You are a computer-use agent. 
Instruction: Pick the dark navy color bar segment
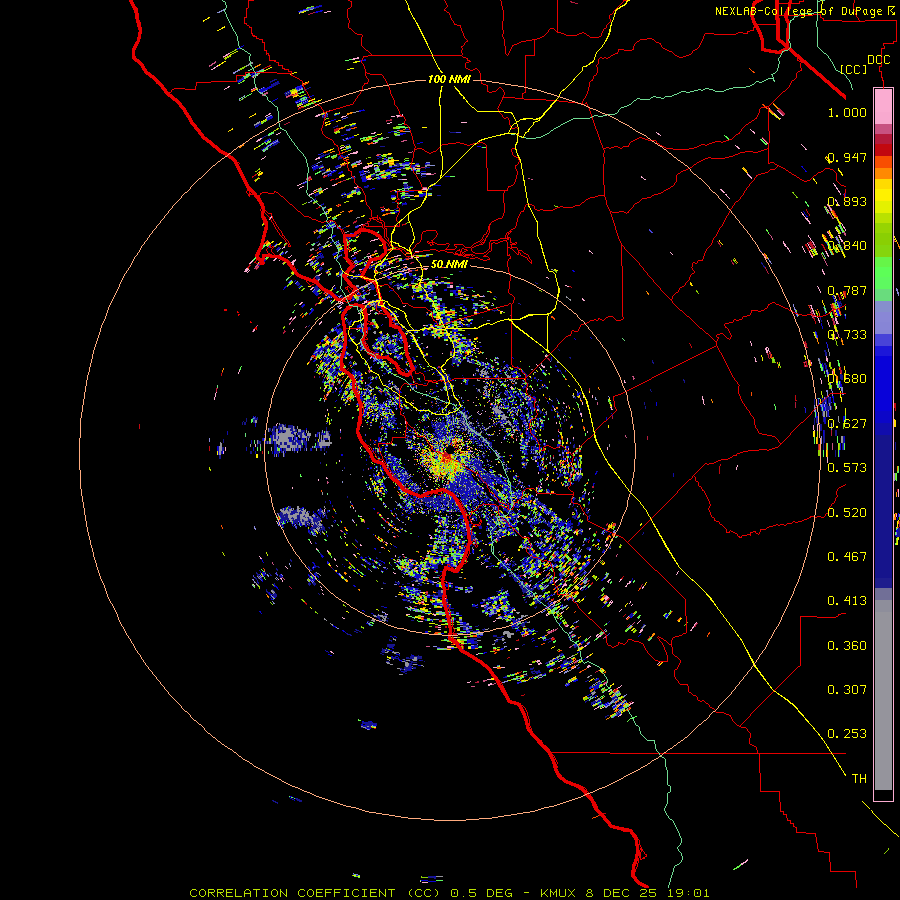(883, 505)
